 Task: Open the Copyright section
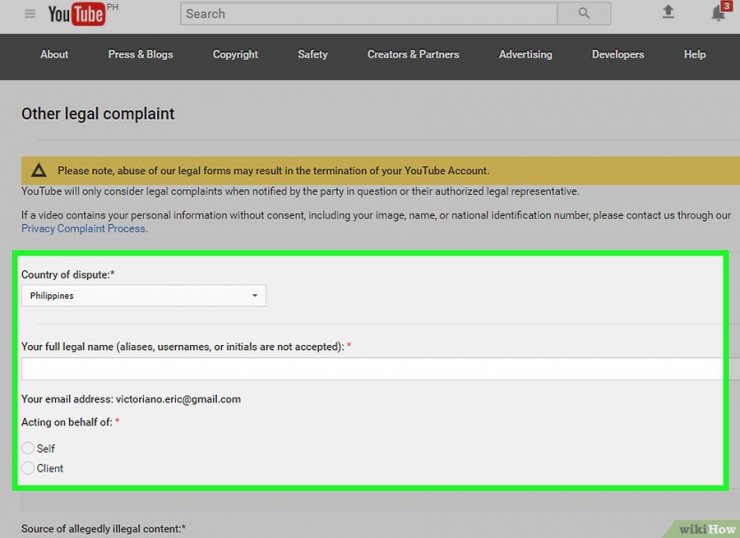coord(235,55)
